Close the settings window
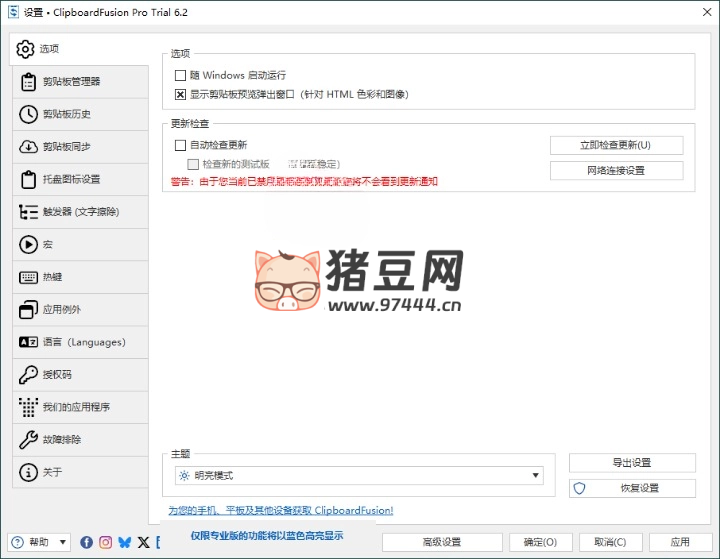Viewport: 720px width, 559px height. [707, 12]
